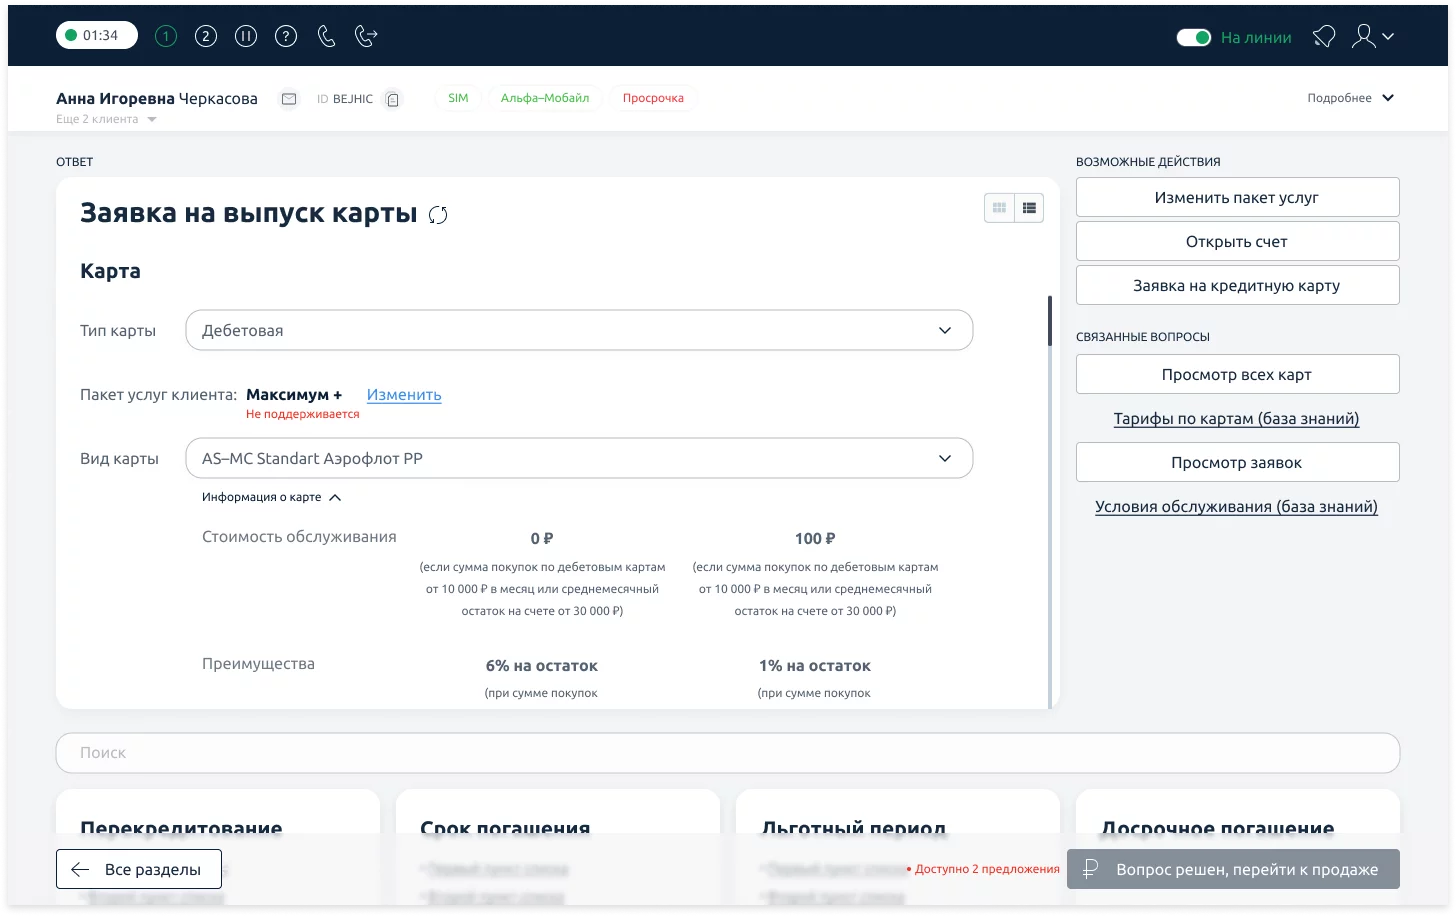This screenshot has width=1456, height=916.
Task: Click 'Просмотр всех карт' button
Action: click(1237, 374)
